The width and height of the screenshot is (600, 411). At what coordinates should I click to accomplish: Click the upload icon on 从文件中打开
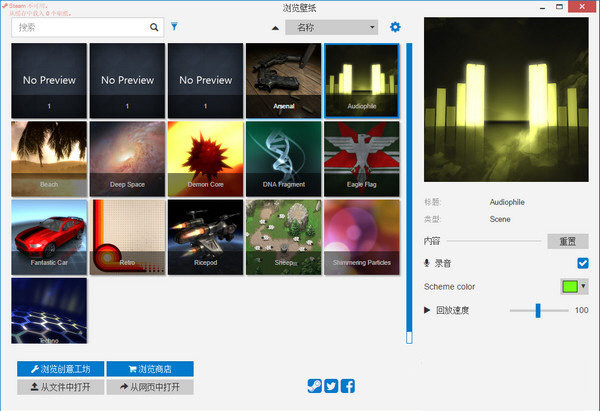(x=34, y=387)
